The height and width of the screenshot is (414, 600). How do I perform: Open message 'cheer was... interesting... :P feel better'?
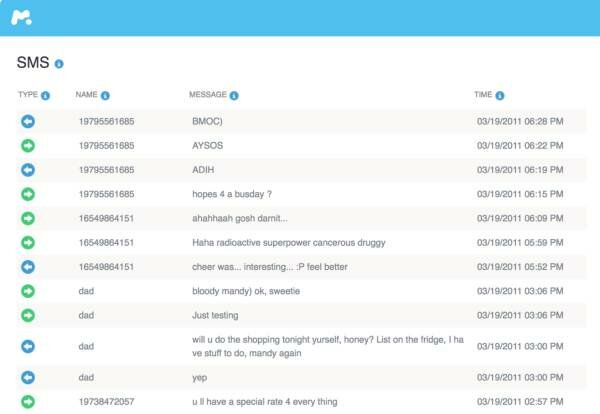click(270, 267)
